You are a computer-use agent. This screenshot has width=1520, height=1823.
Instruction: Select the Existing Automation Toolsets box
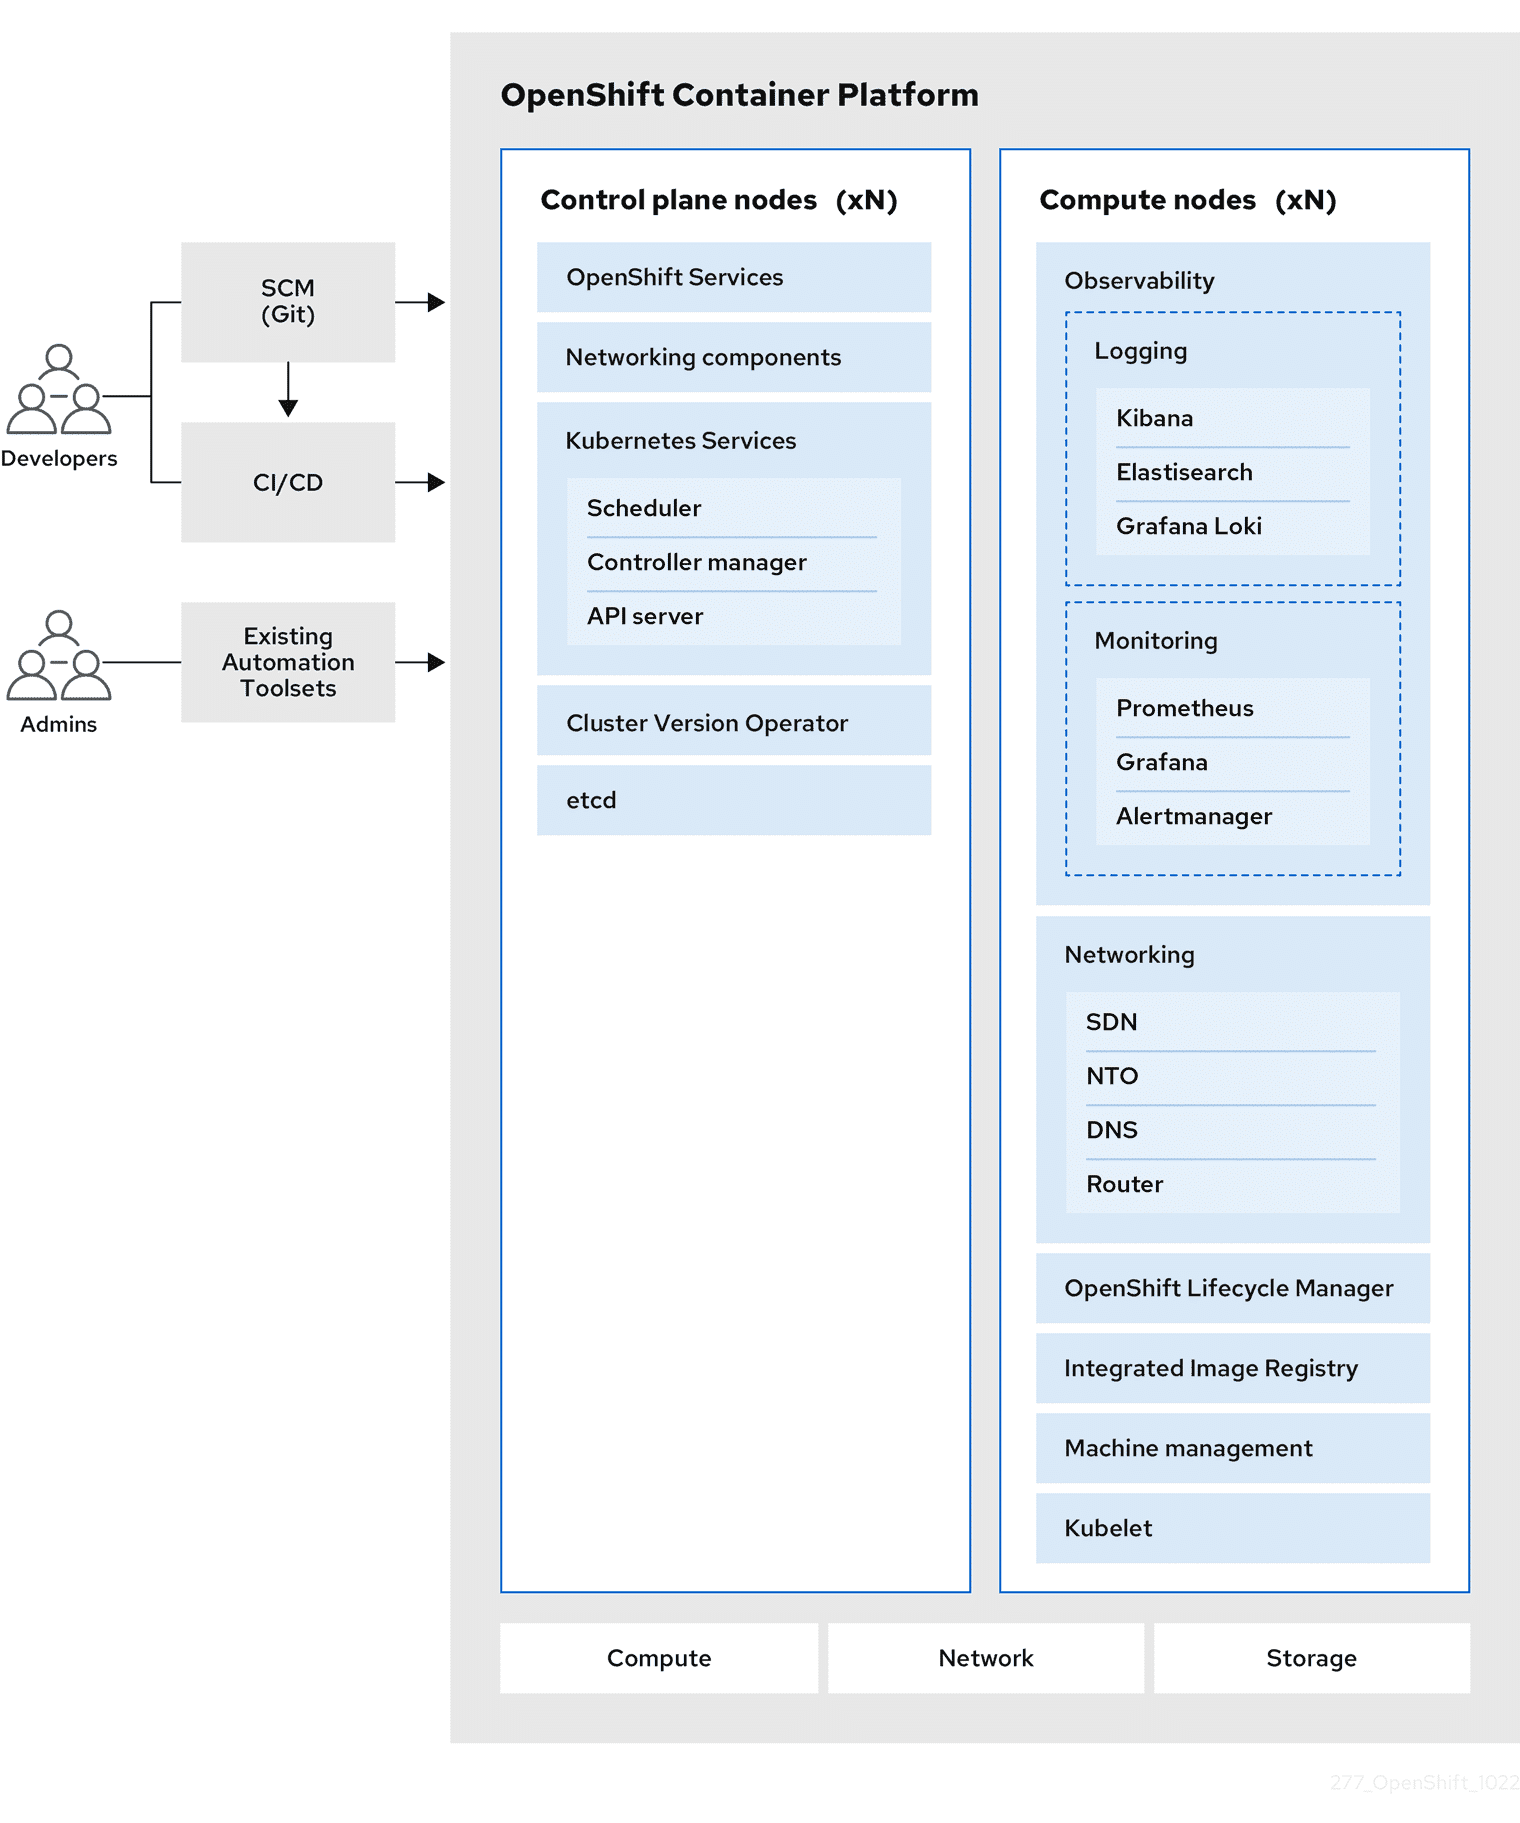tap(288, 662)
